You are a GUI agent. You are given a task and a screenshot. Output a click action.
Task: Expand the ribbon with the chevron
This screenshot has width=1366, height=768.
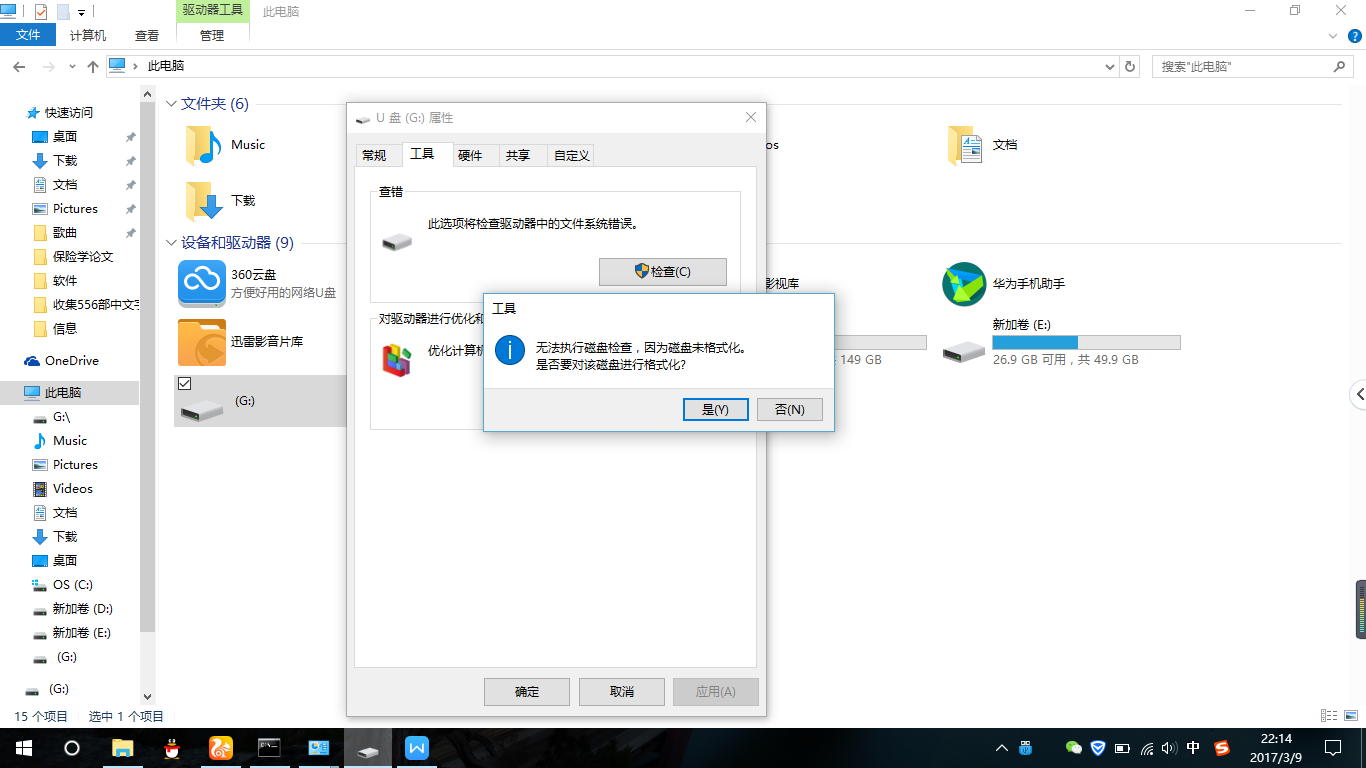(1332, 35)
